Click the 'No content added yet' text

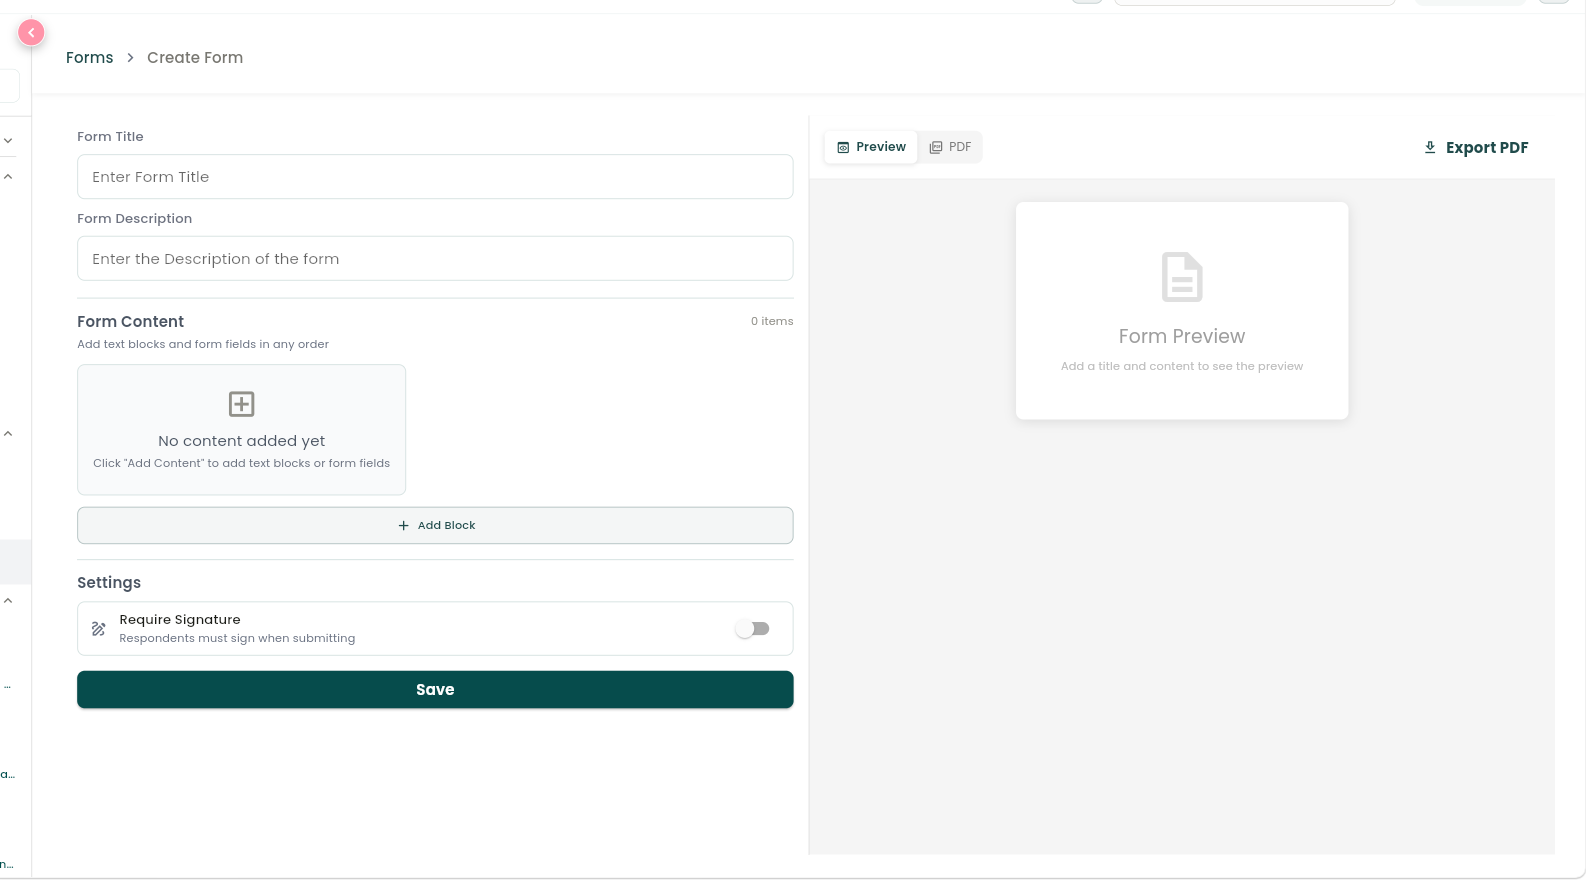point(242,441)
